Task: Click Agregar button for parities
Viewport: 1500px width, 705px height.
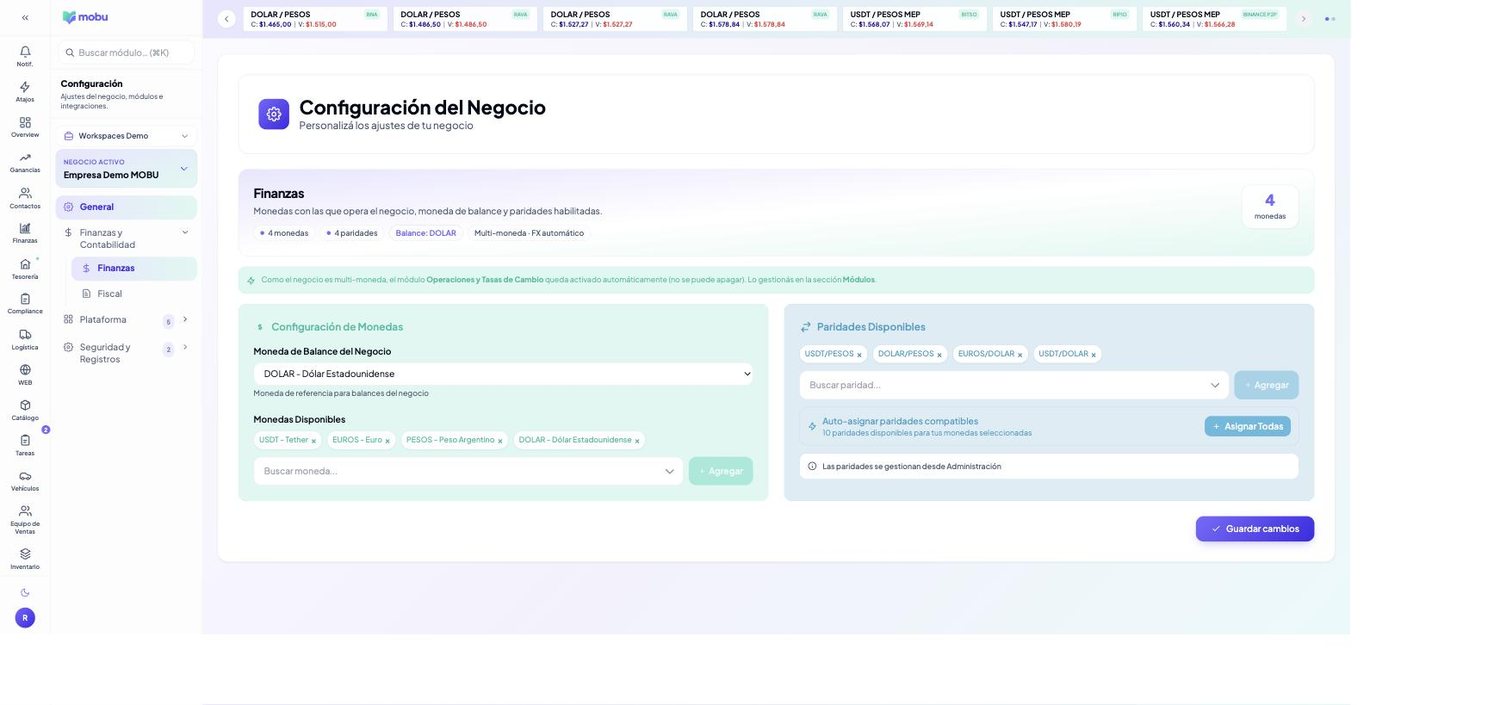Action: [x=1266, y=385]
